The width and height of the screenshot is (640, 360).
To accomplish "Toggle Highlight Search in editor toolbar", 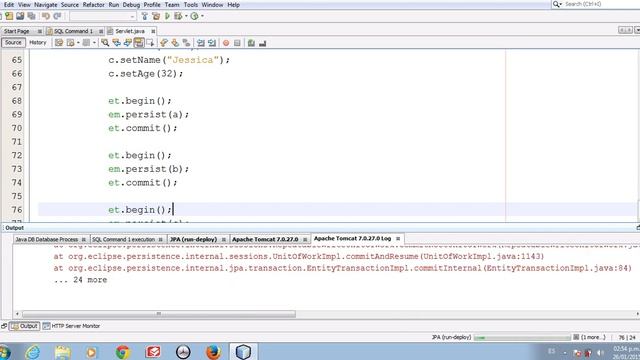I will (x=139, y=43).
